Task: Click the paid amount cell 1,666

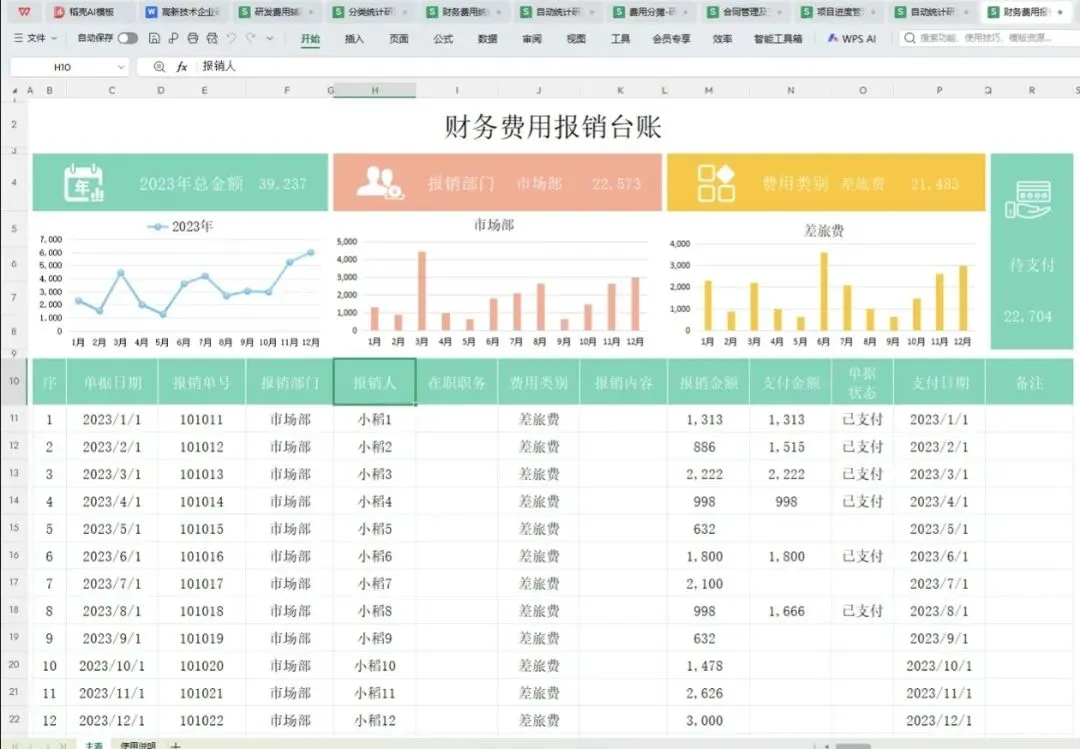Action: coord(790,611)
